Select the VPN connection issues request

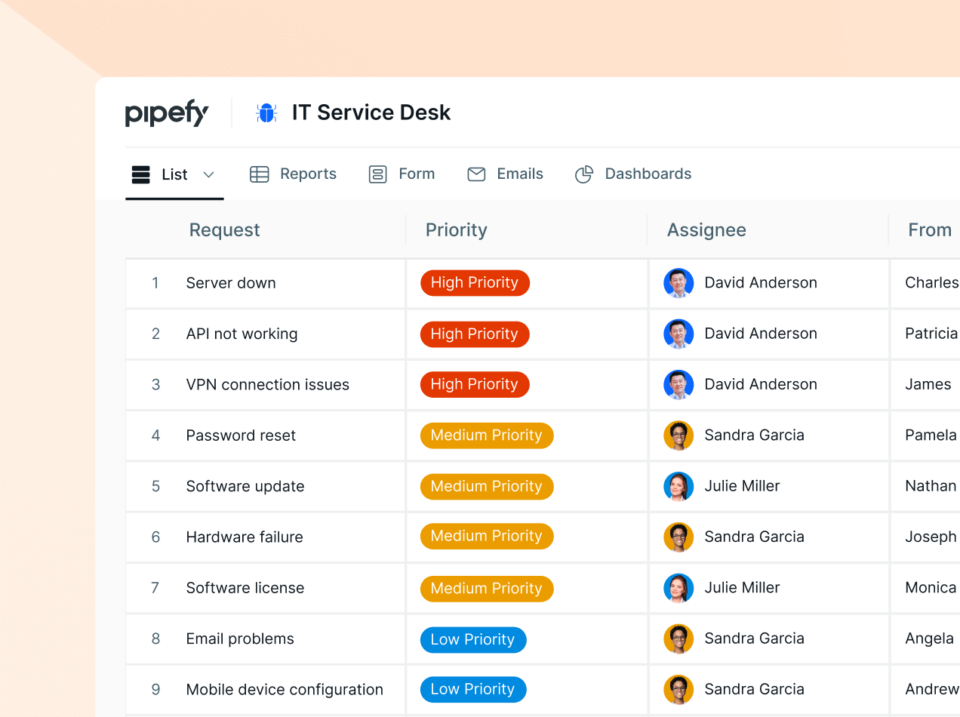tap(267, 384)
